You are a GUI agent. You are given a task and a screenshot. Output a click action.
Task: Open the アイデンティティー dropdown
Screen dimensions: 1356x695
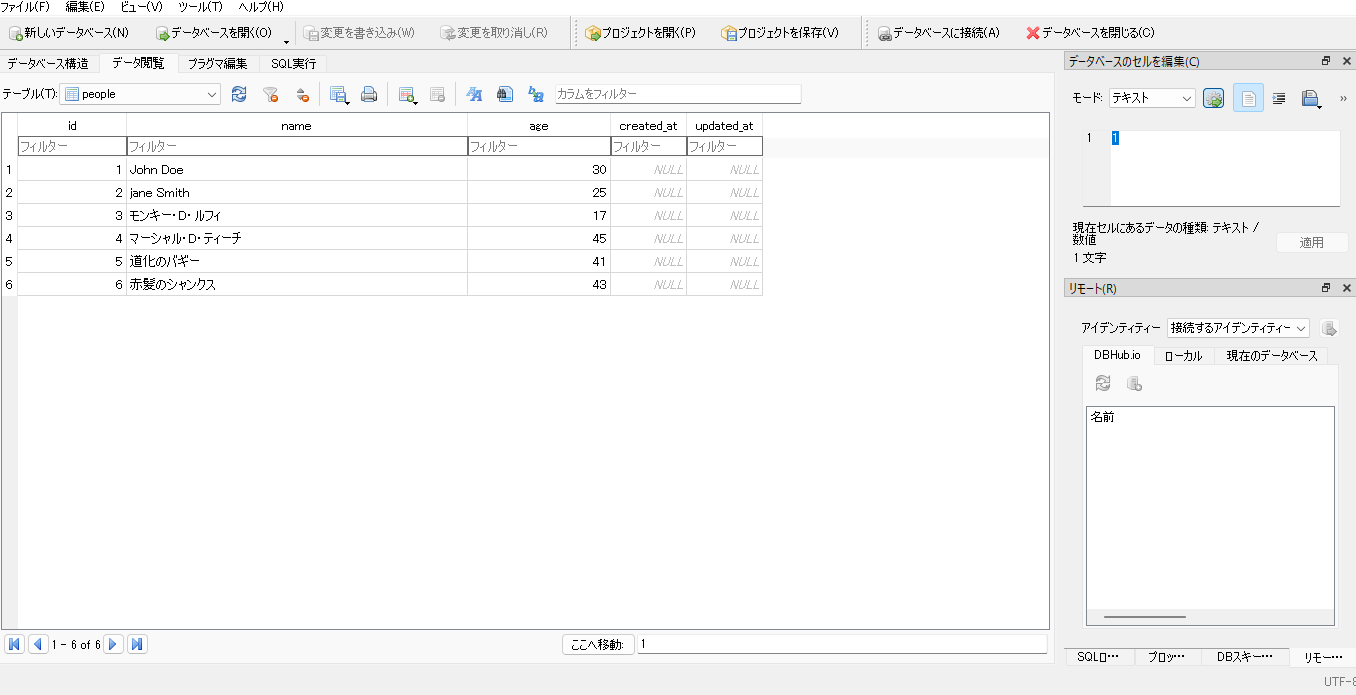pos(1238,328)
